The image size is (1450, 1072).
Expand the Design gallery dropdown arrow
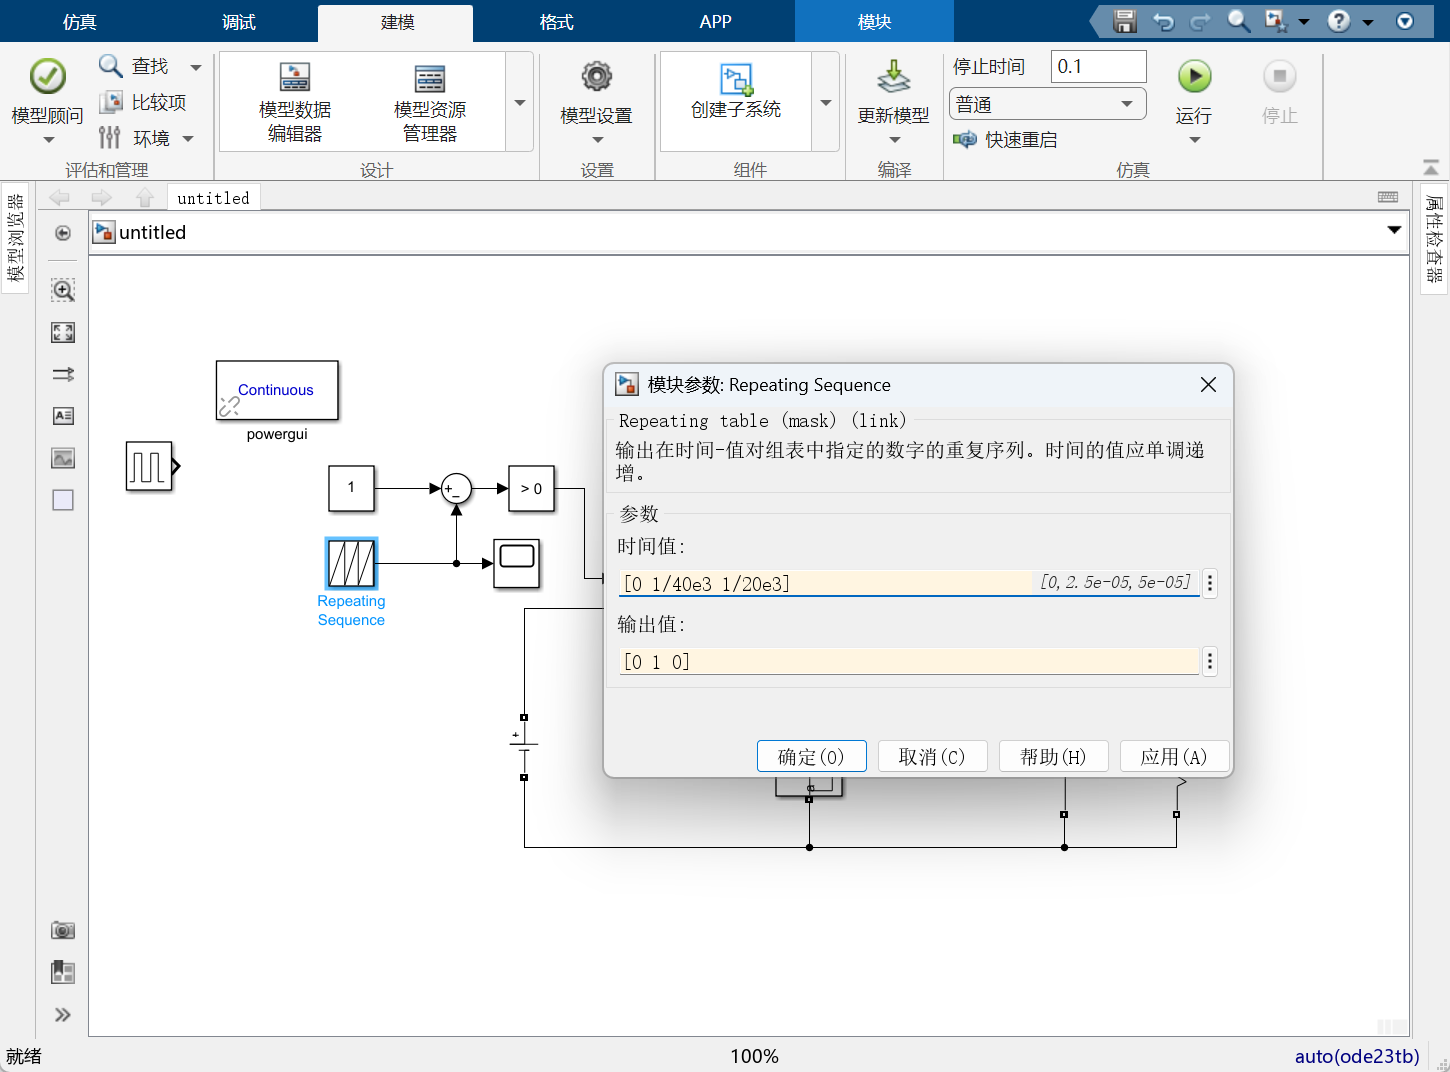(x=520, y=102)
